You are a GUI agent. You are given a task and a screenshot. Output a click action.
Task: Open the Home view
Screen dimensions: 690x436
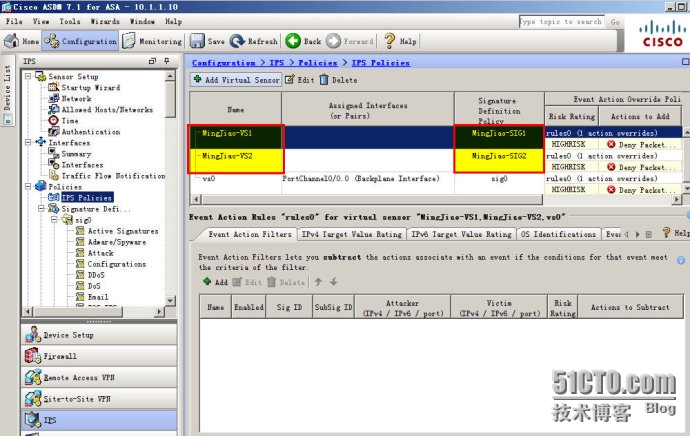pyautogui.click(x=22, y=41)
